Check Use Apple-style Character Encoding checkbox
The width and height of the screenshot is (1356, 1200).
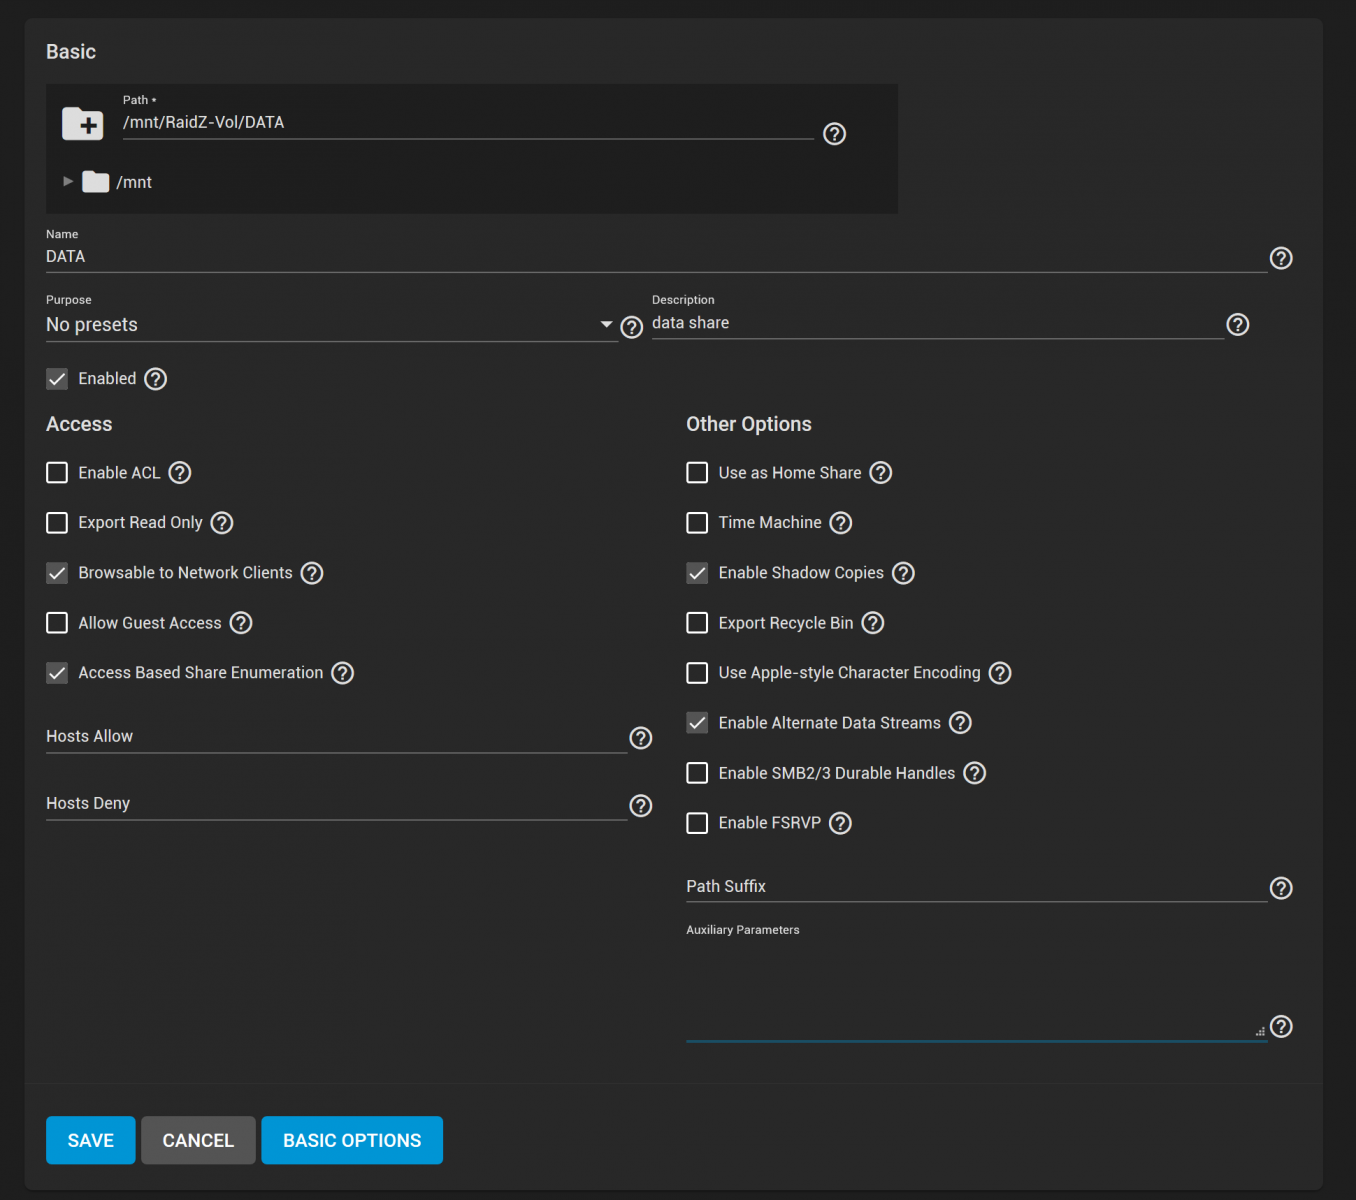coord(697,673)
